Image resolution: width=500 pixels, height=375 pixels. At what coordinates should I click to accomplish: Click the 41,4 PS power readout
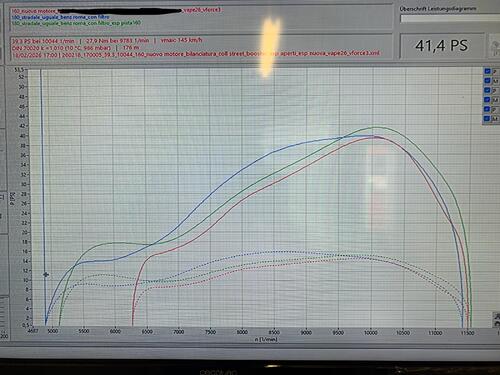[442, 46]
